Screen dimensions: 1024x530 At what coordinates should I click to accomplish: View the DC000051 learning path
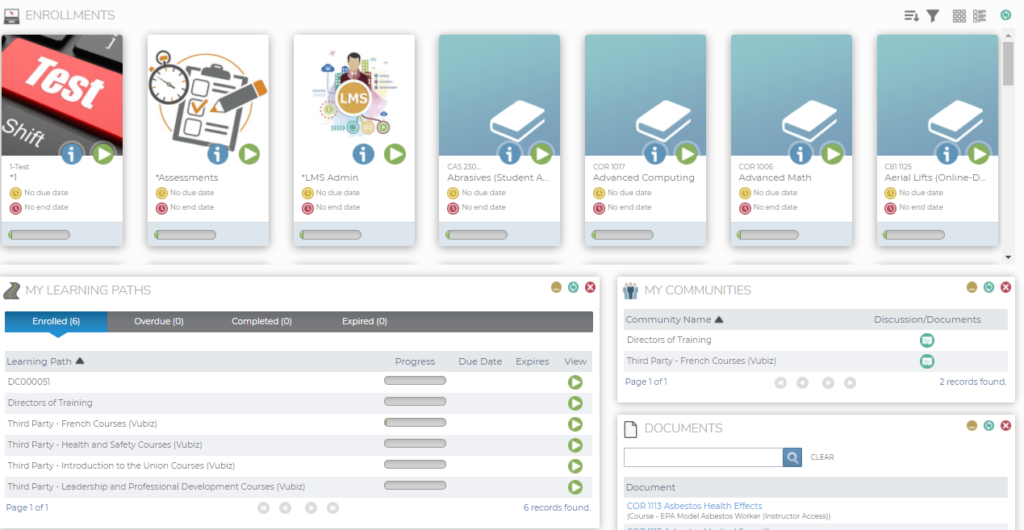point(575,382)
